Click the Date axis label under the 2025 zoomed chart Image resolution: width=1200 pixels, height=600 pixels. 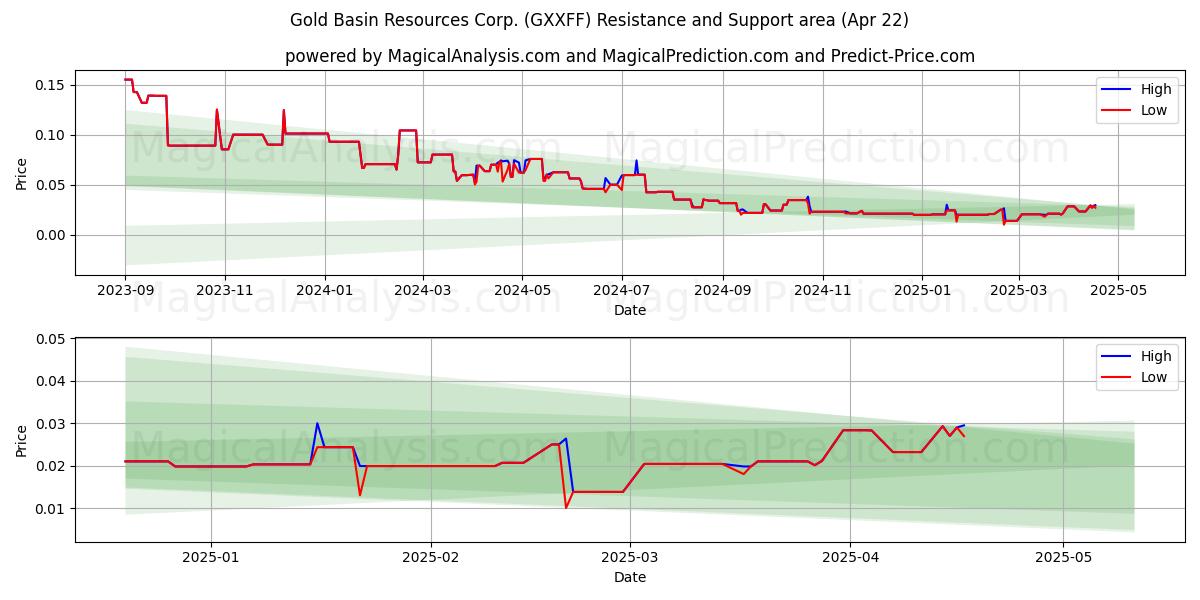630,578
